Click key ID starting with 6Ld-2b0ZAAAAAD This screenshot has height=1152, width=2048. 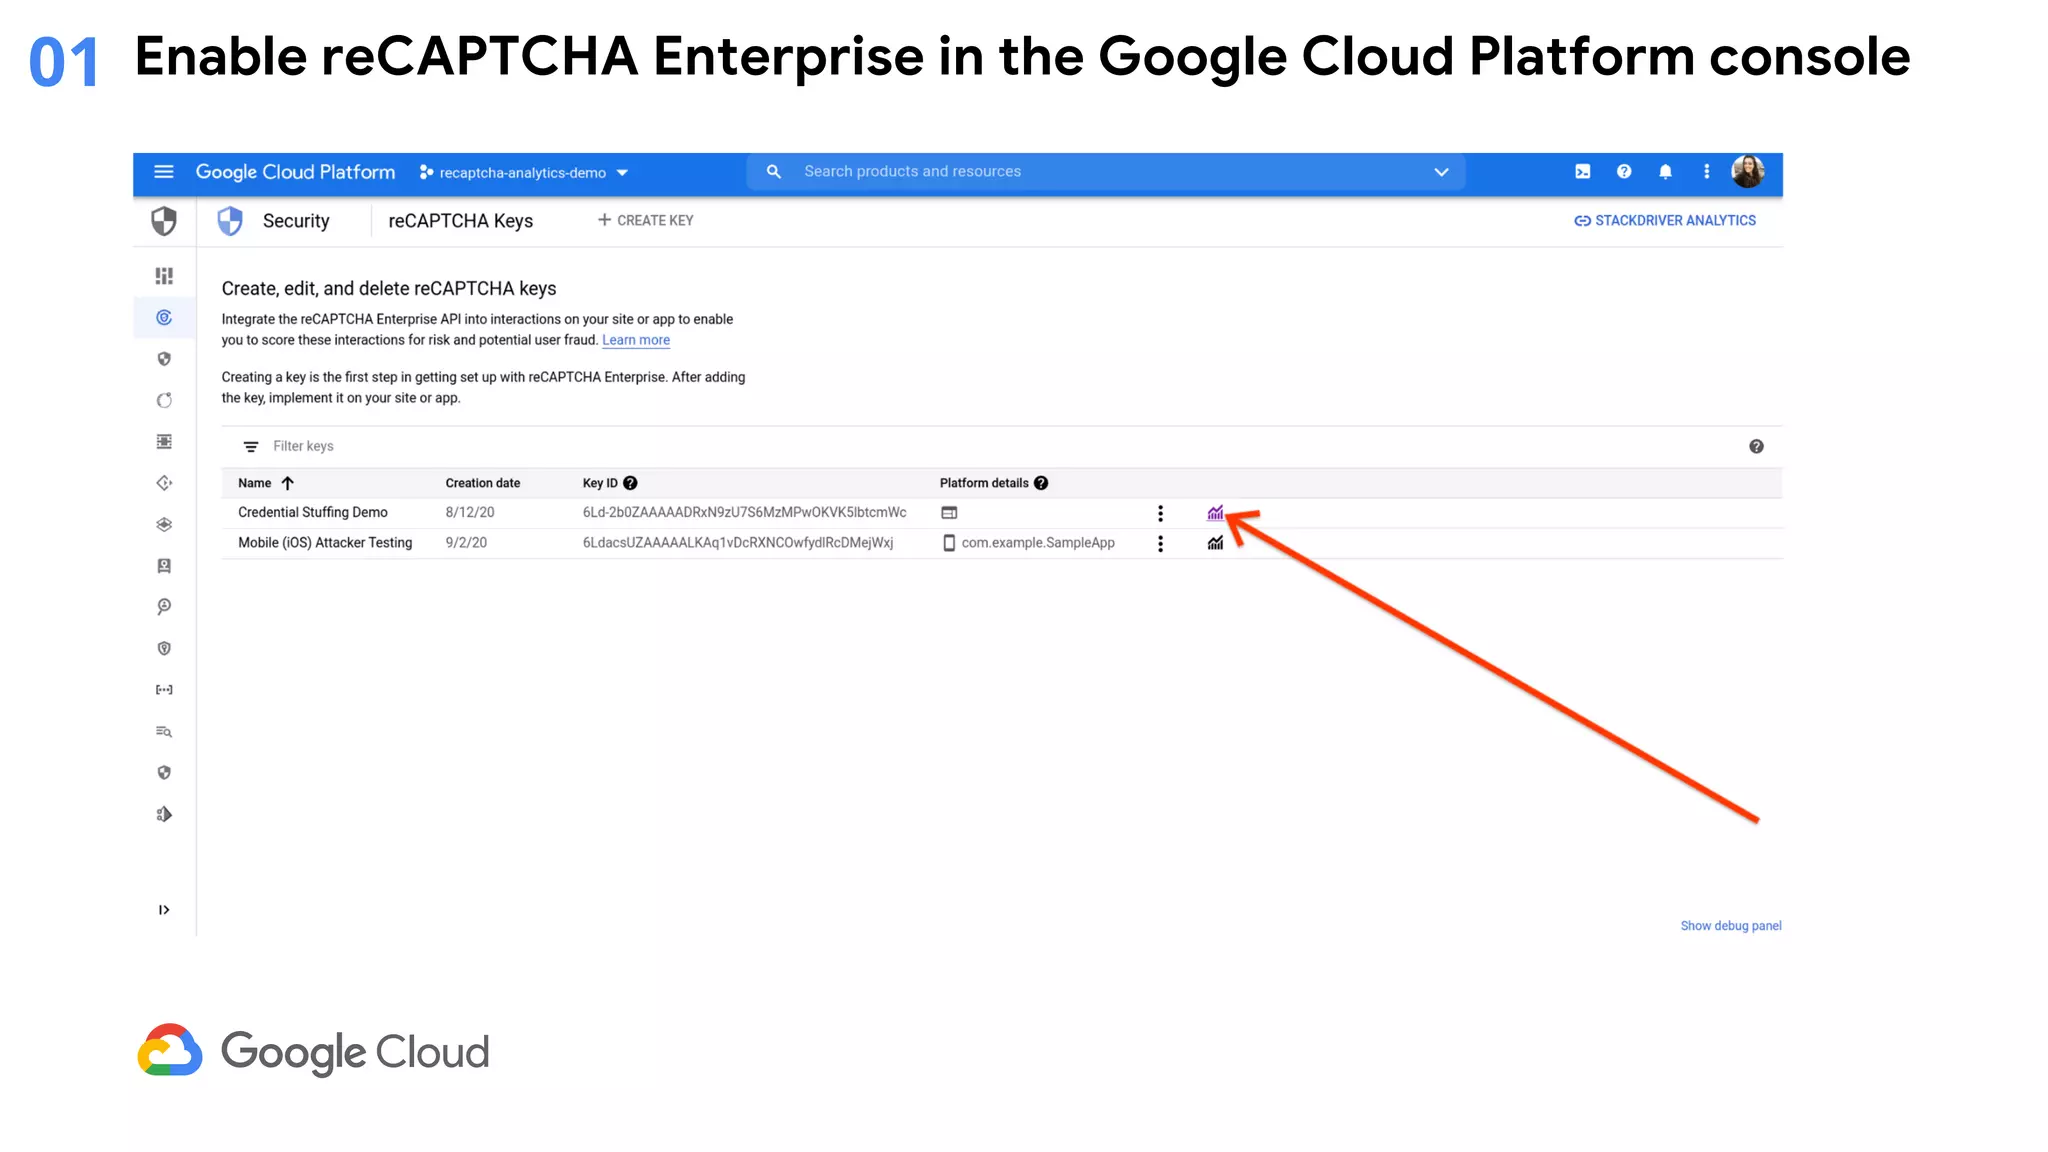(x=744, y=512)
